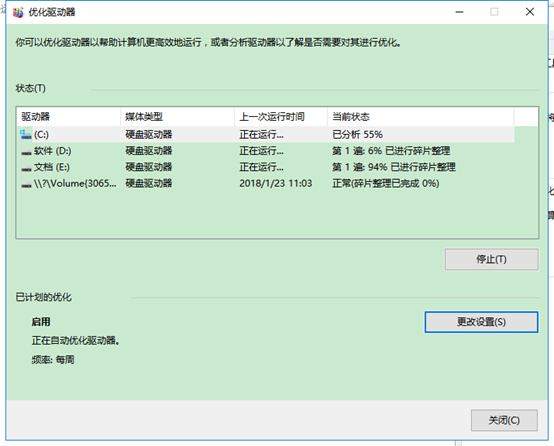
Task: Sort by 驱动器 column header
Action: [69, 117]
